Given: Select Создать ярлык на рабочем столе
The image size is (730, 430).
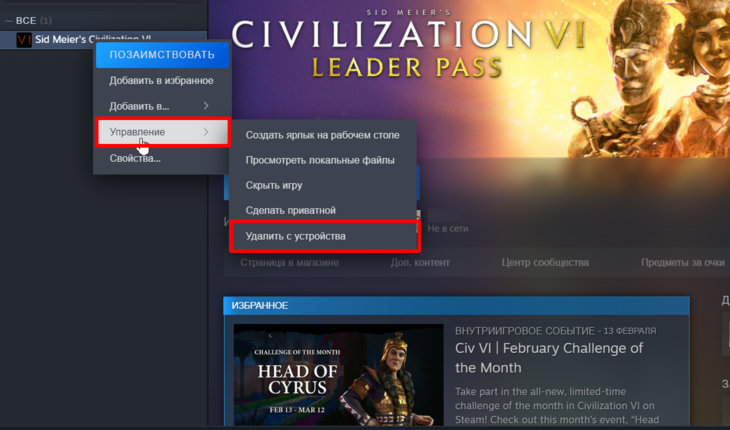Looking at the screenshot, I should pos(323,135).
